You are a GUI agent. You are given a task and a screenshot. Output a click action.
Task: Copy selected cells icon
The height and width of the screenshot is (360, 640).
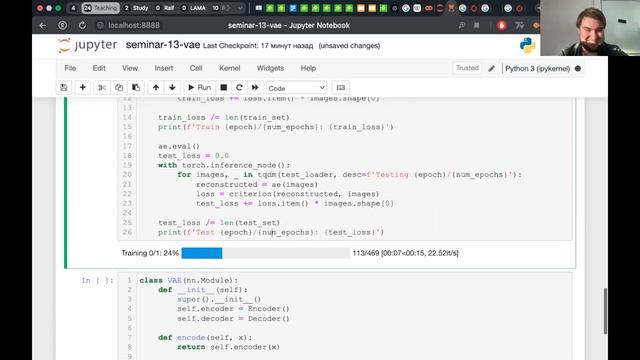[x=119, y=88]
